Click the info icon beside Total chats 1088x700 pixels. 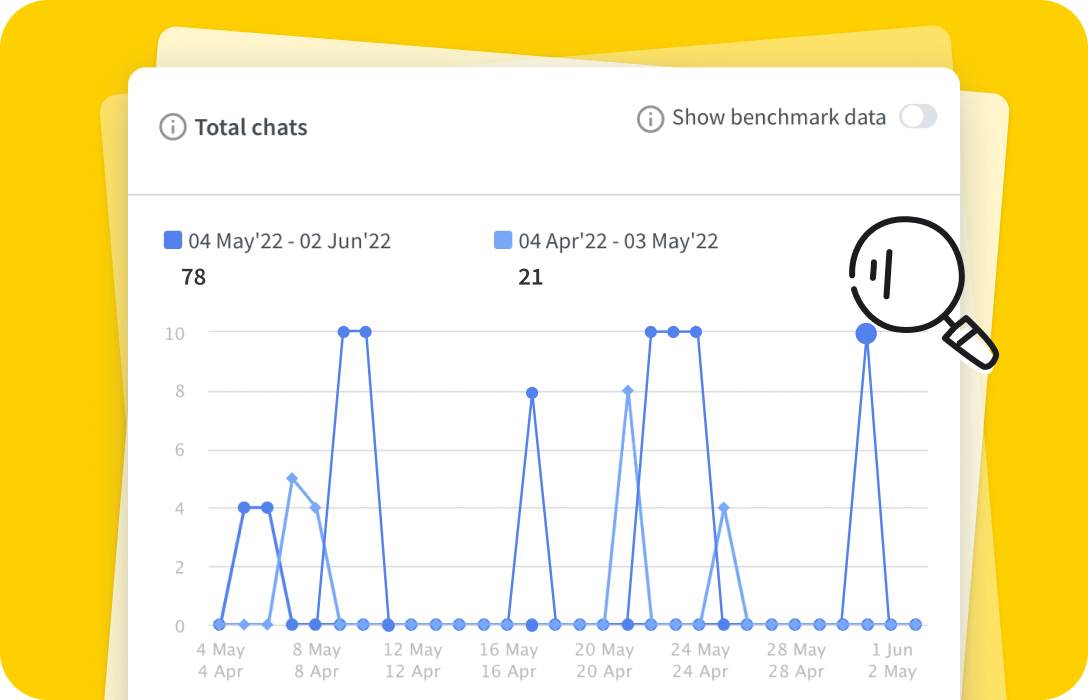pos(174,127)
